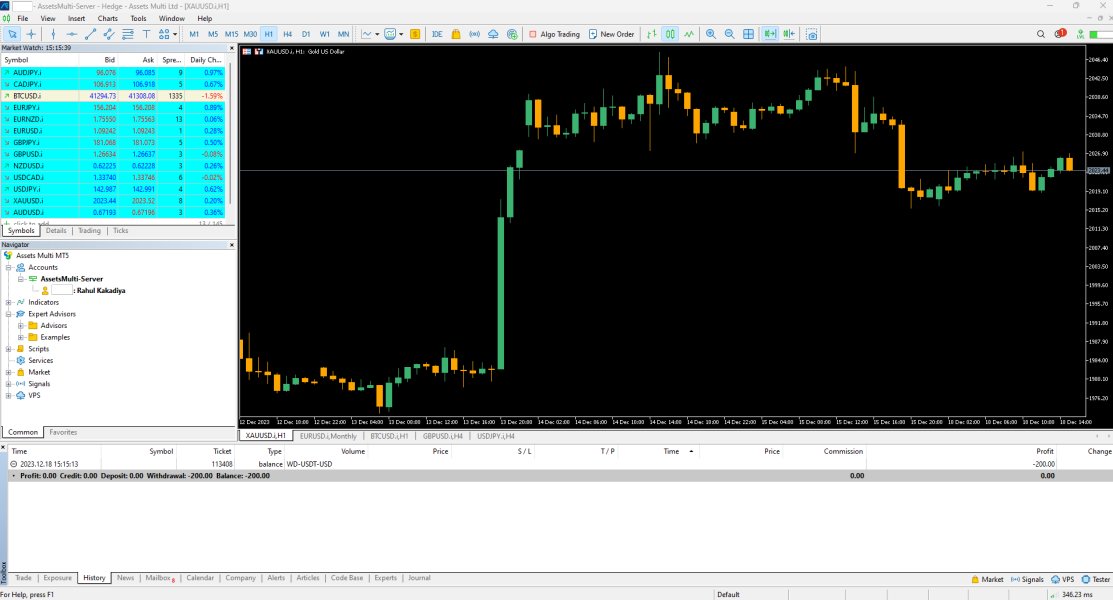1113x600 pixels.
Task: Switch chart to line chart display
Action: (689, 34)
